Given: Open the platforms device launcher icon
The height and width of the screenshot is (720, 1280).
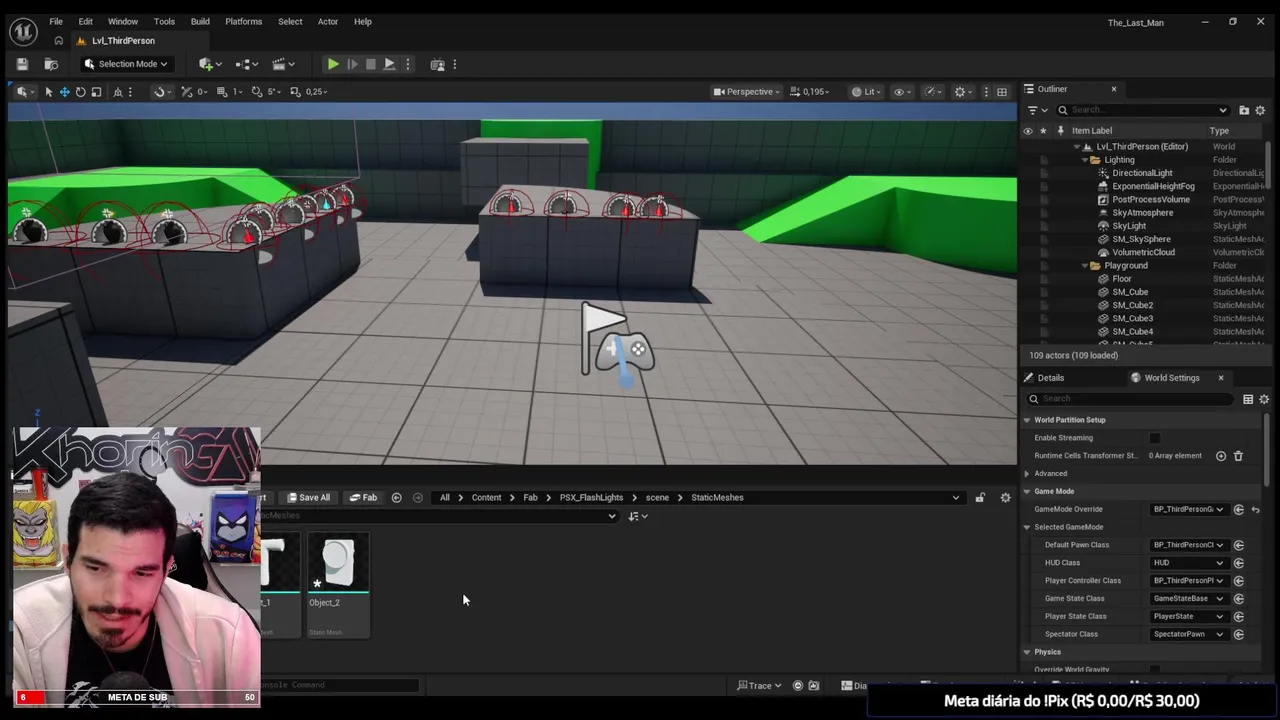Looking at the screenshot, I should coord(437,64).
